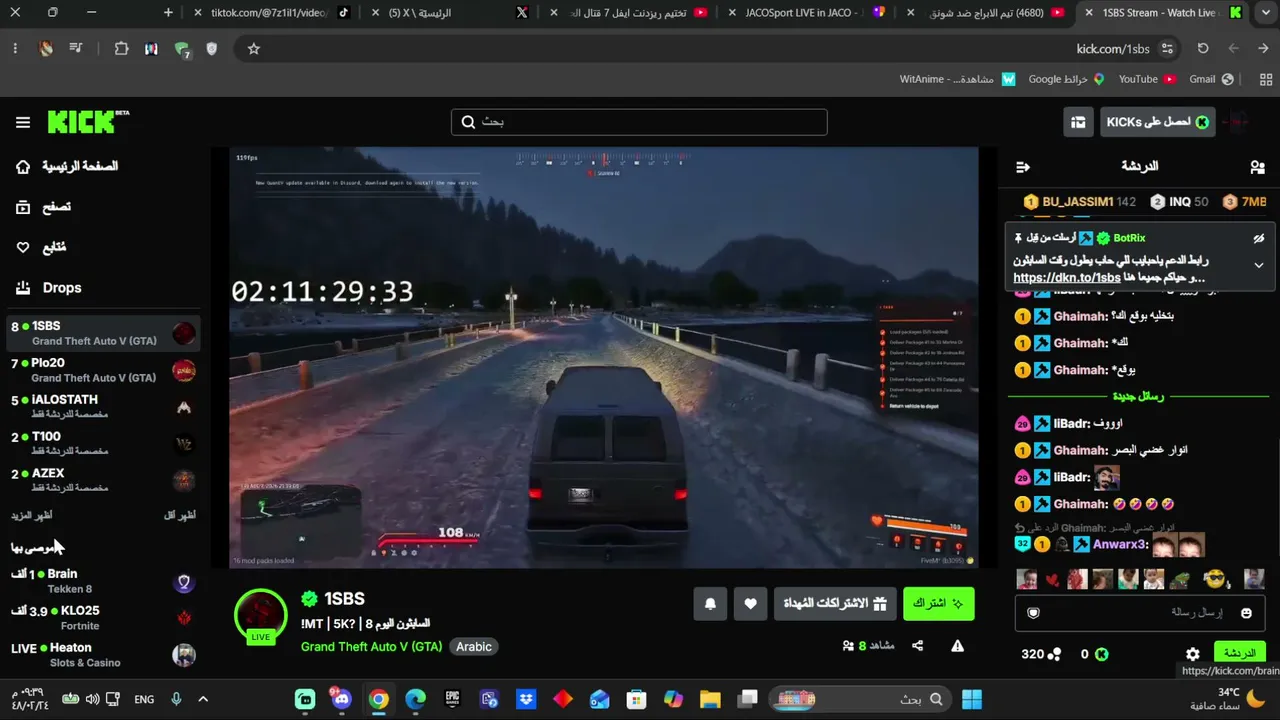Screen dimensions: 1280x720
Task: Click the Kick search input field
Action: point(639,122)
